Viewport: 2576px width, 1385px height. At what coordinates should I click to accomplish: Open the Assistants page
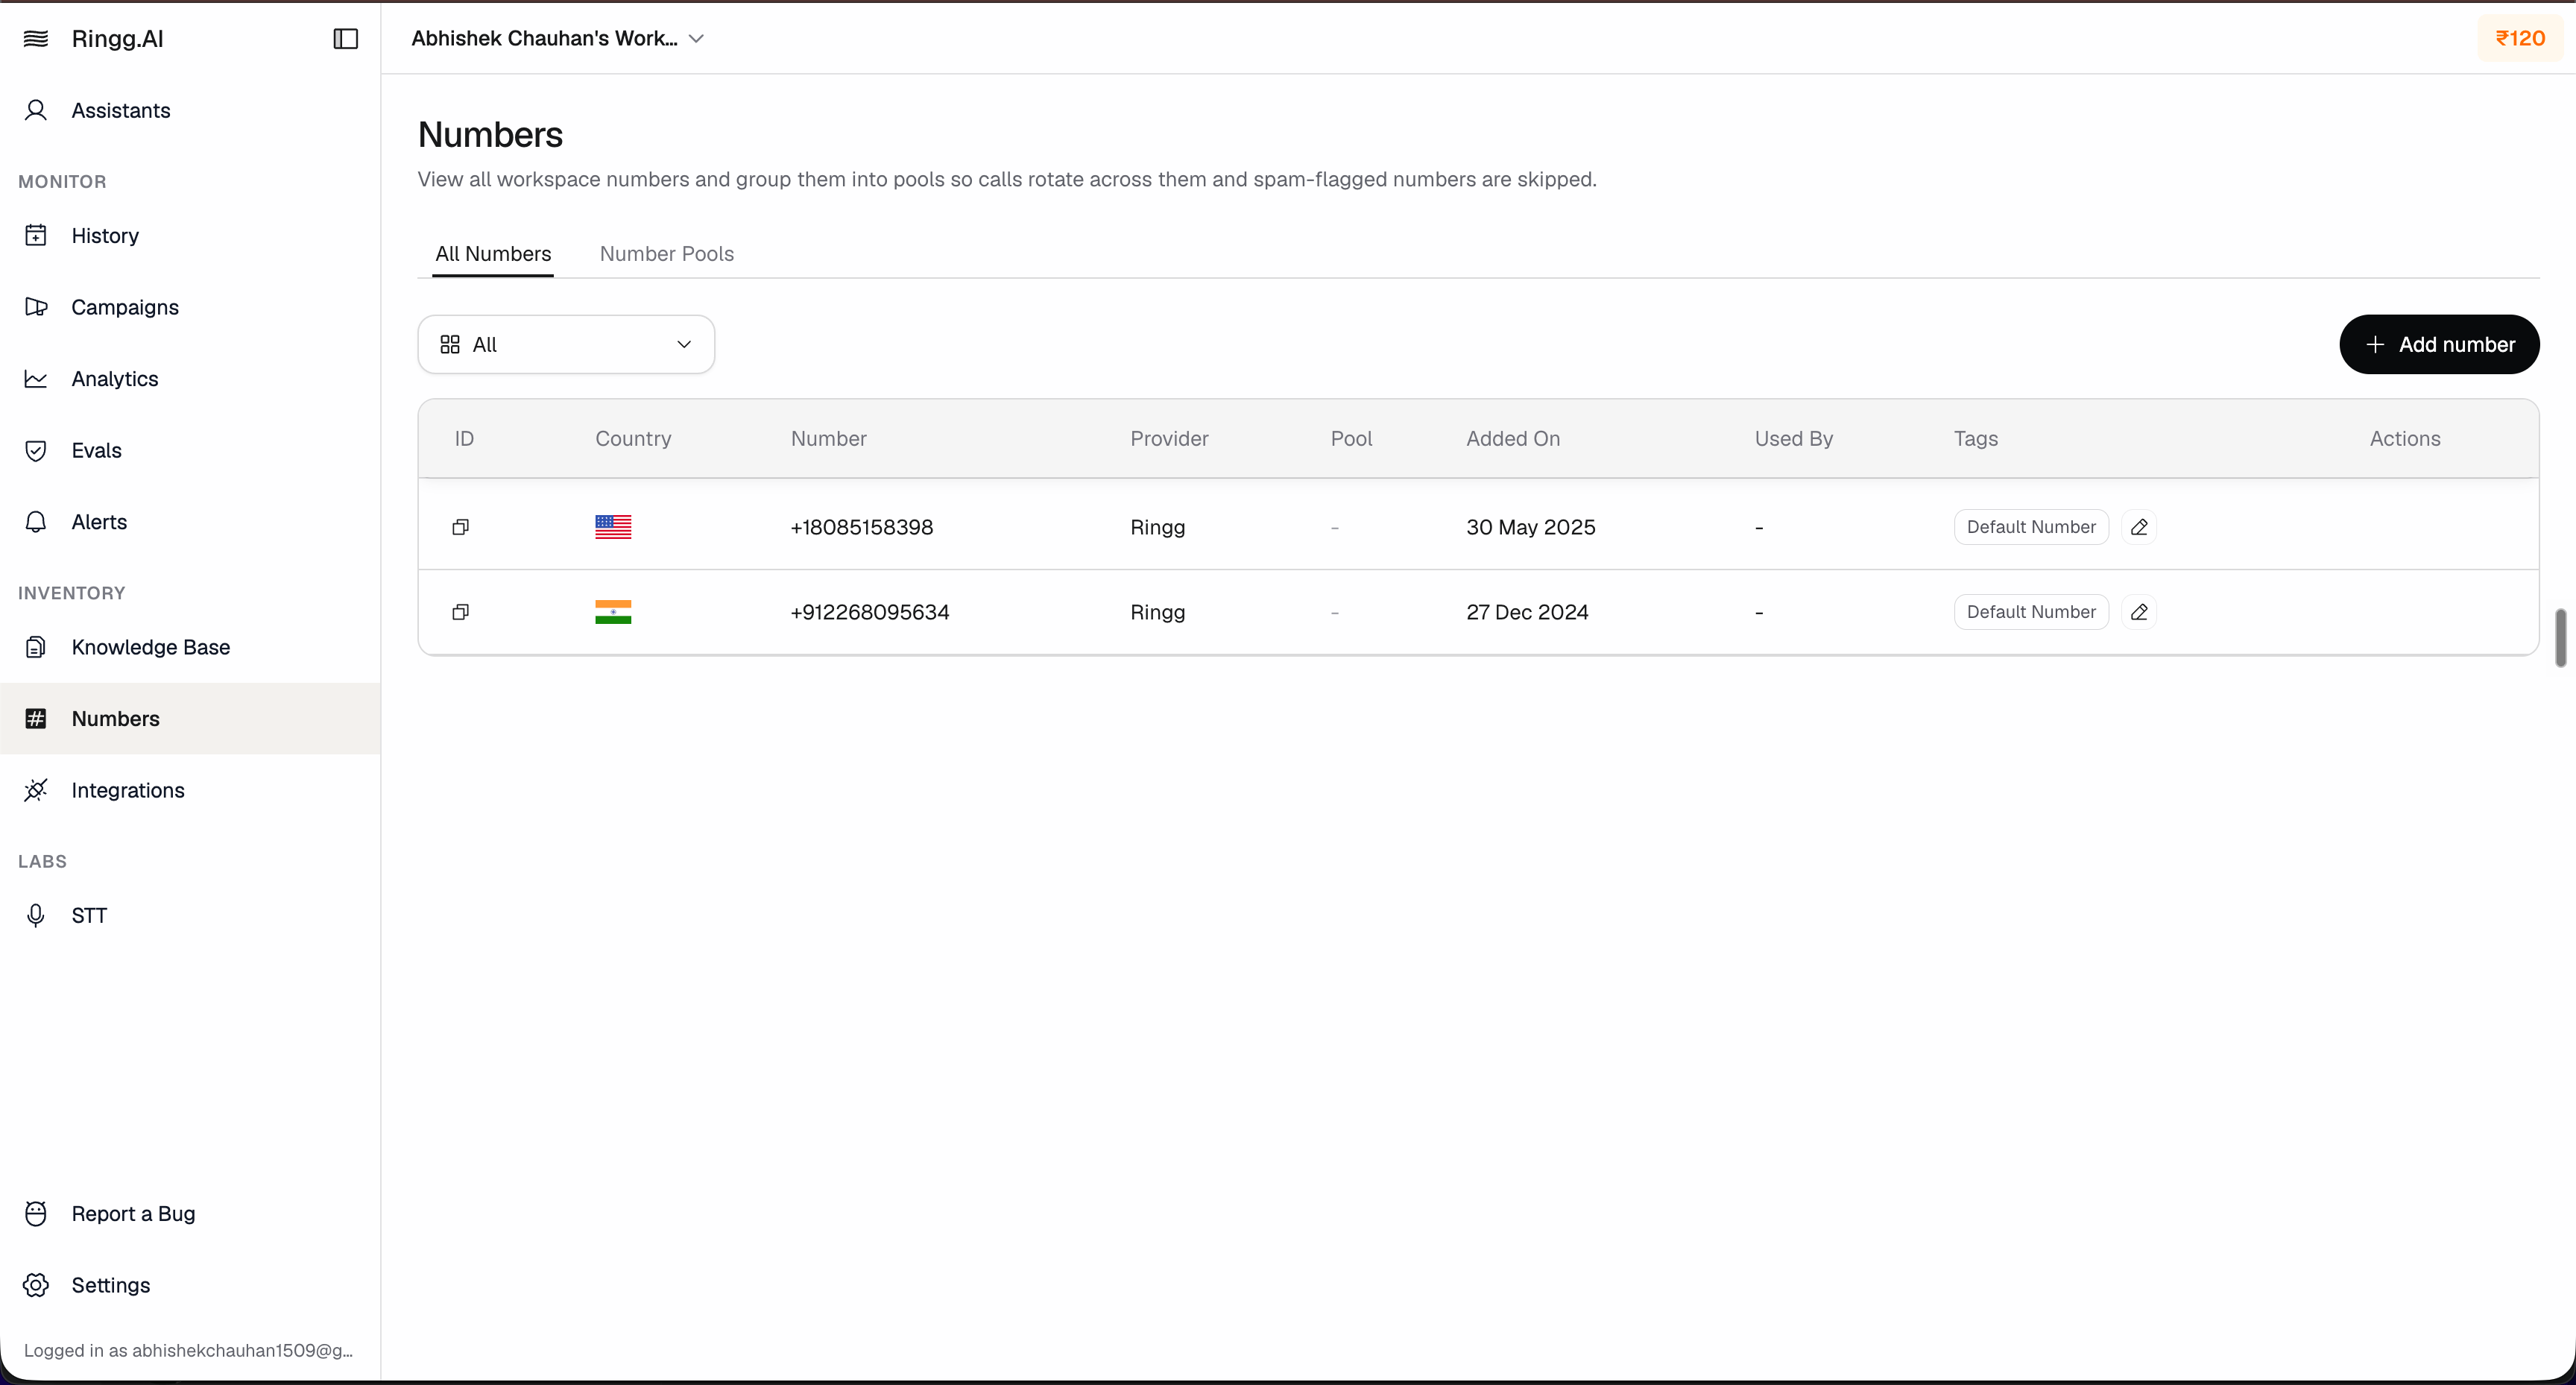click(x=190, y=110)
